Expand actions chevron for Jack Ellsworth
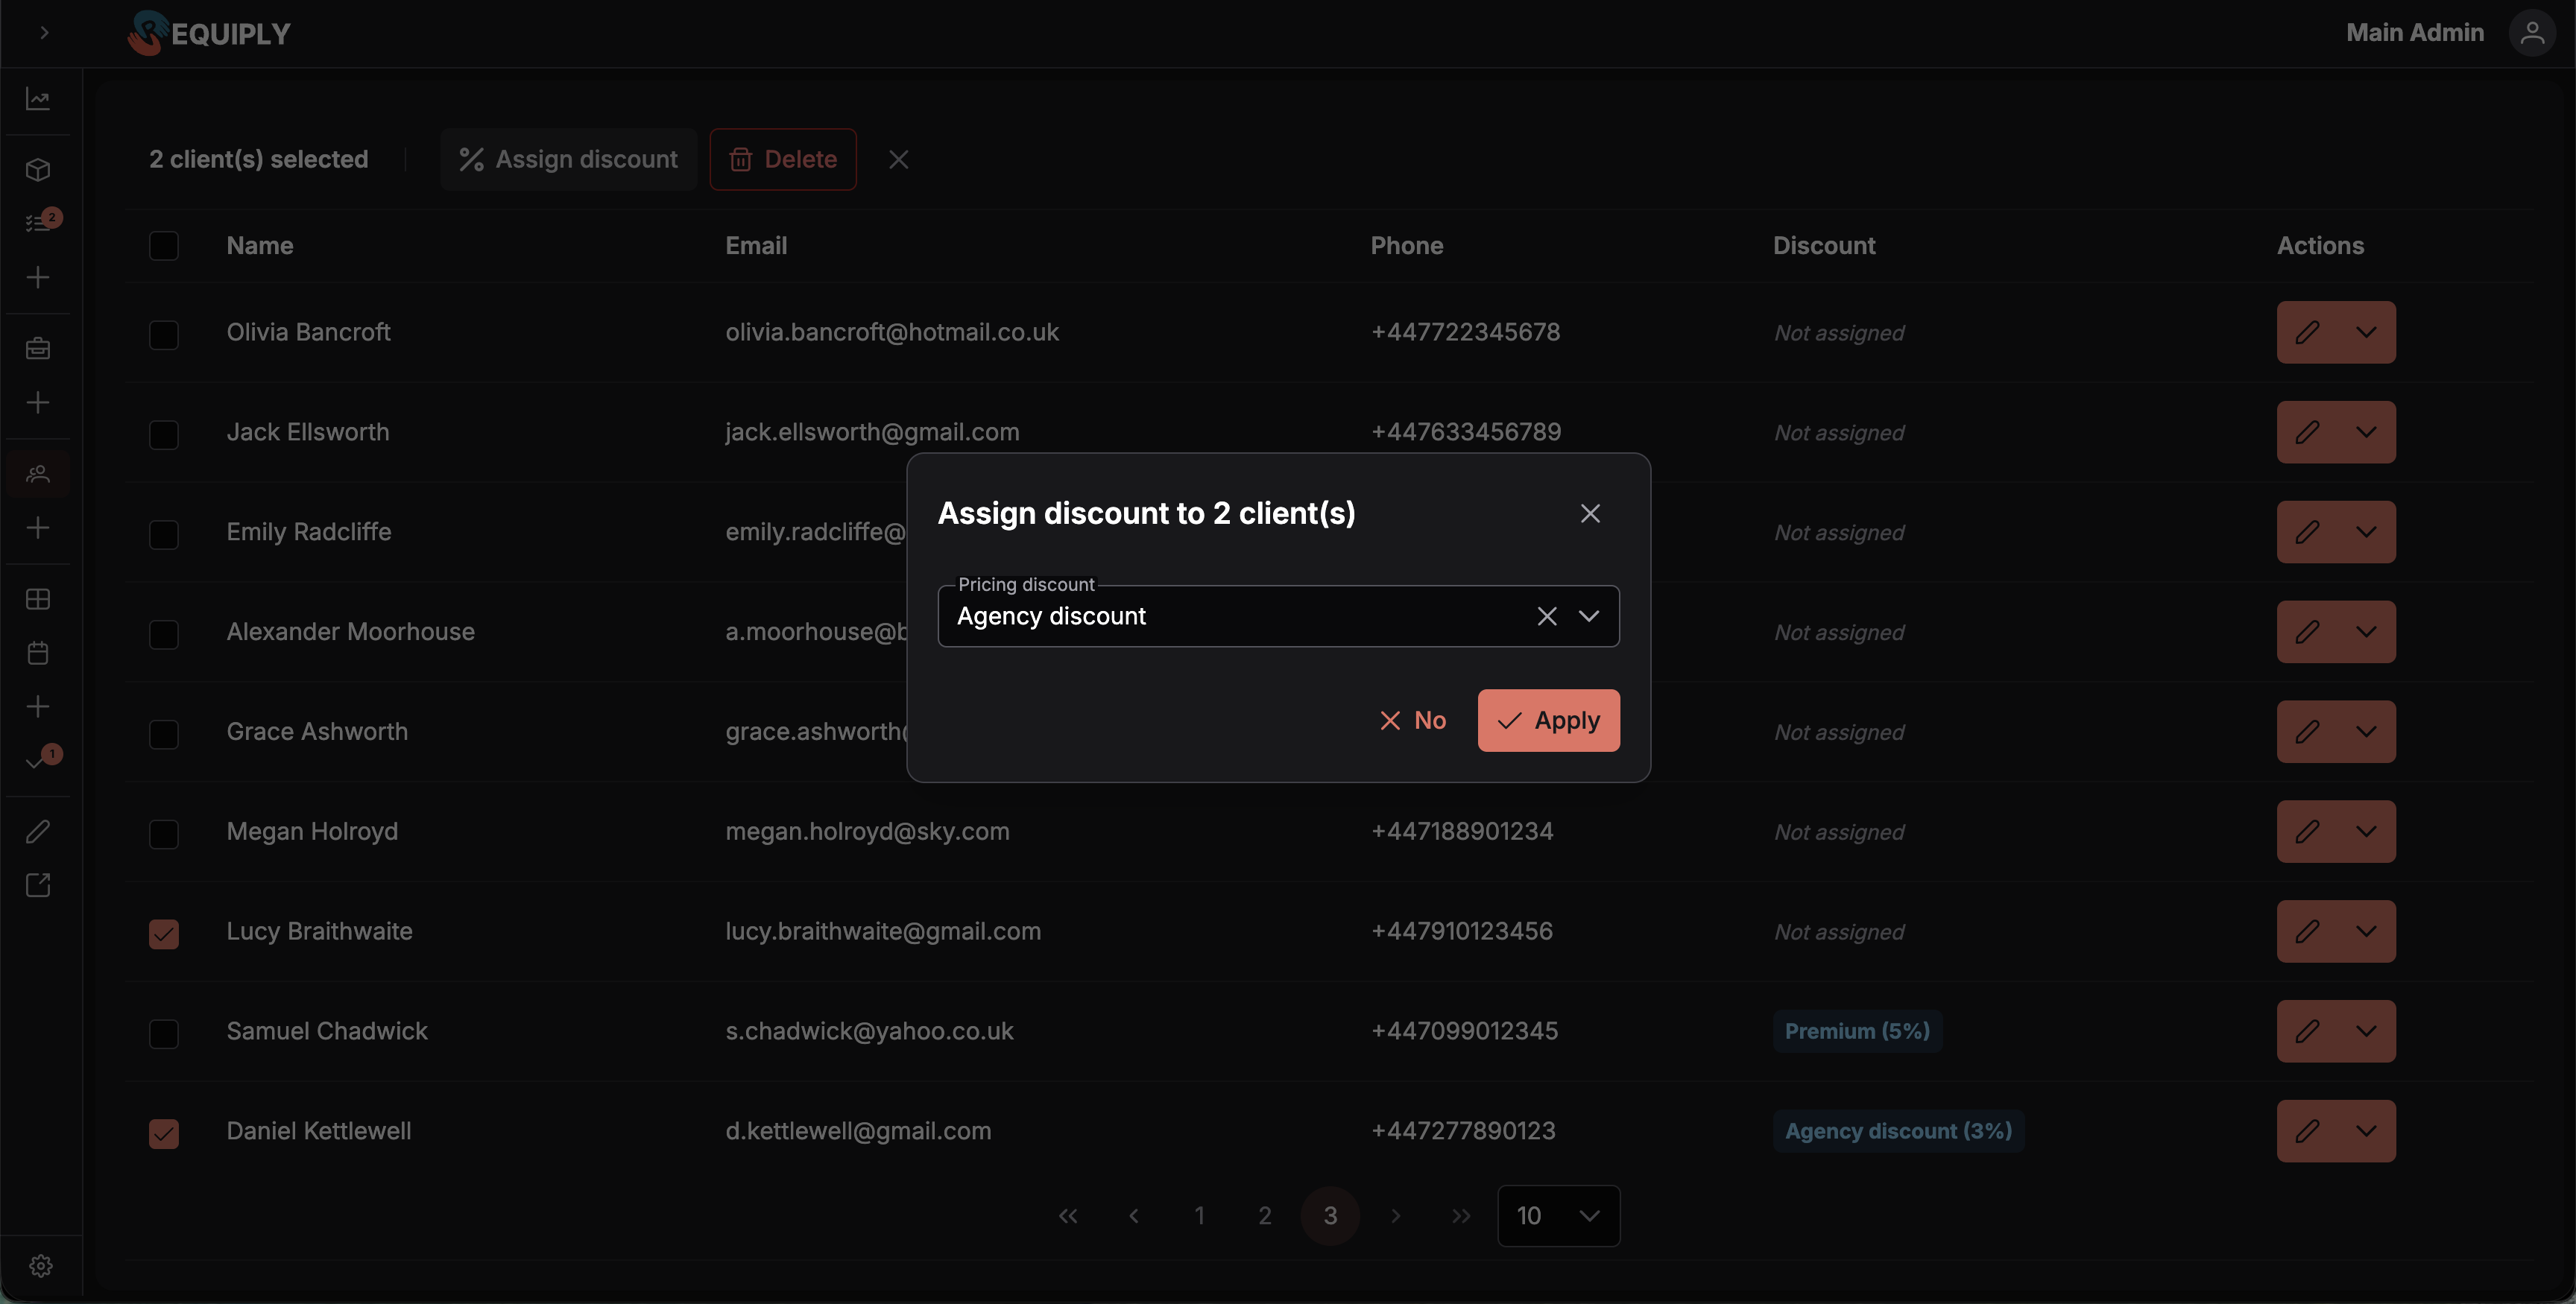Screen dimensions: 2576x1304 [2366, 432]
